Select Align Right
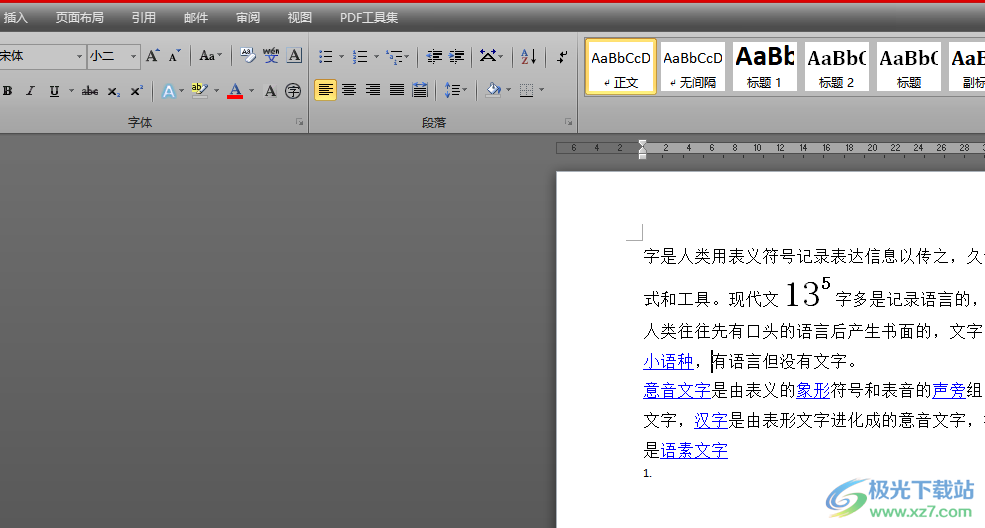 (373, 90)
